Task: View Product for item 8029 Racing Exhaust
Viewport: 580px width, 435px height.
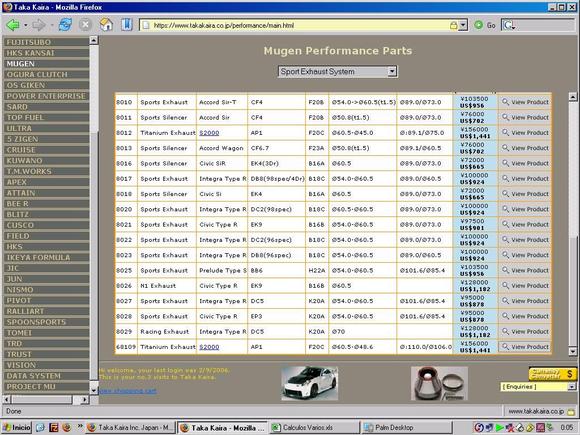Action: tap(525, 331)
